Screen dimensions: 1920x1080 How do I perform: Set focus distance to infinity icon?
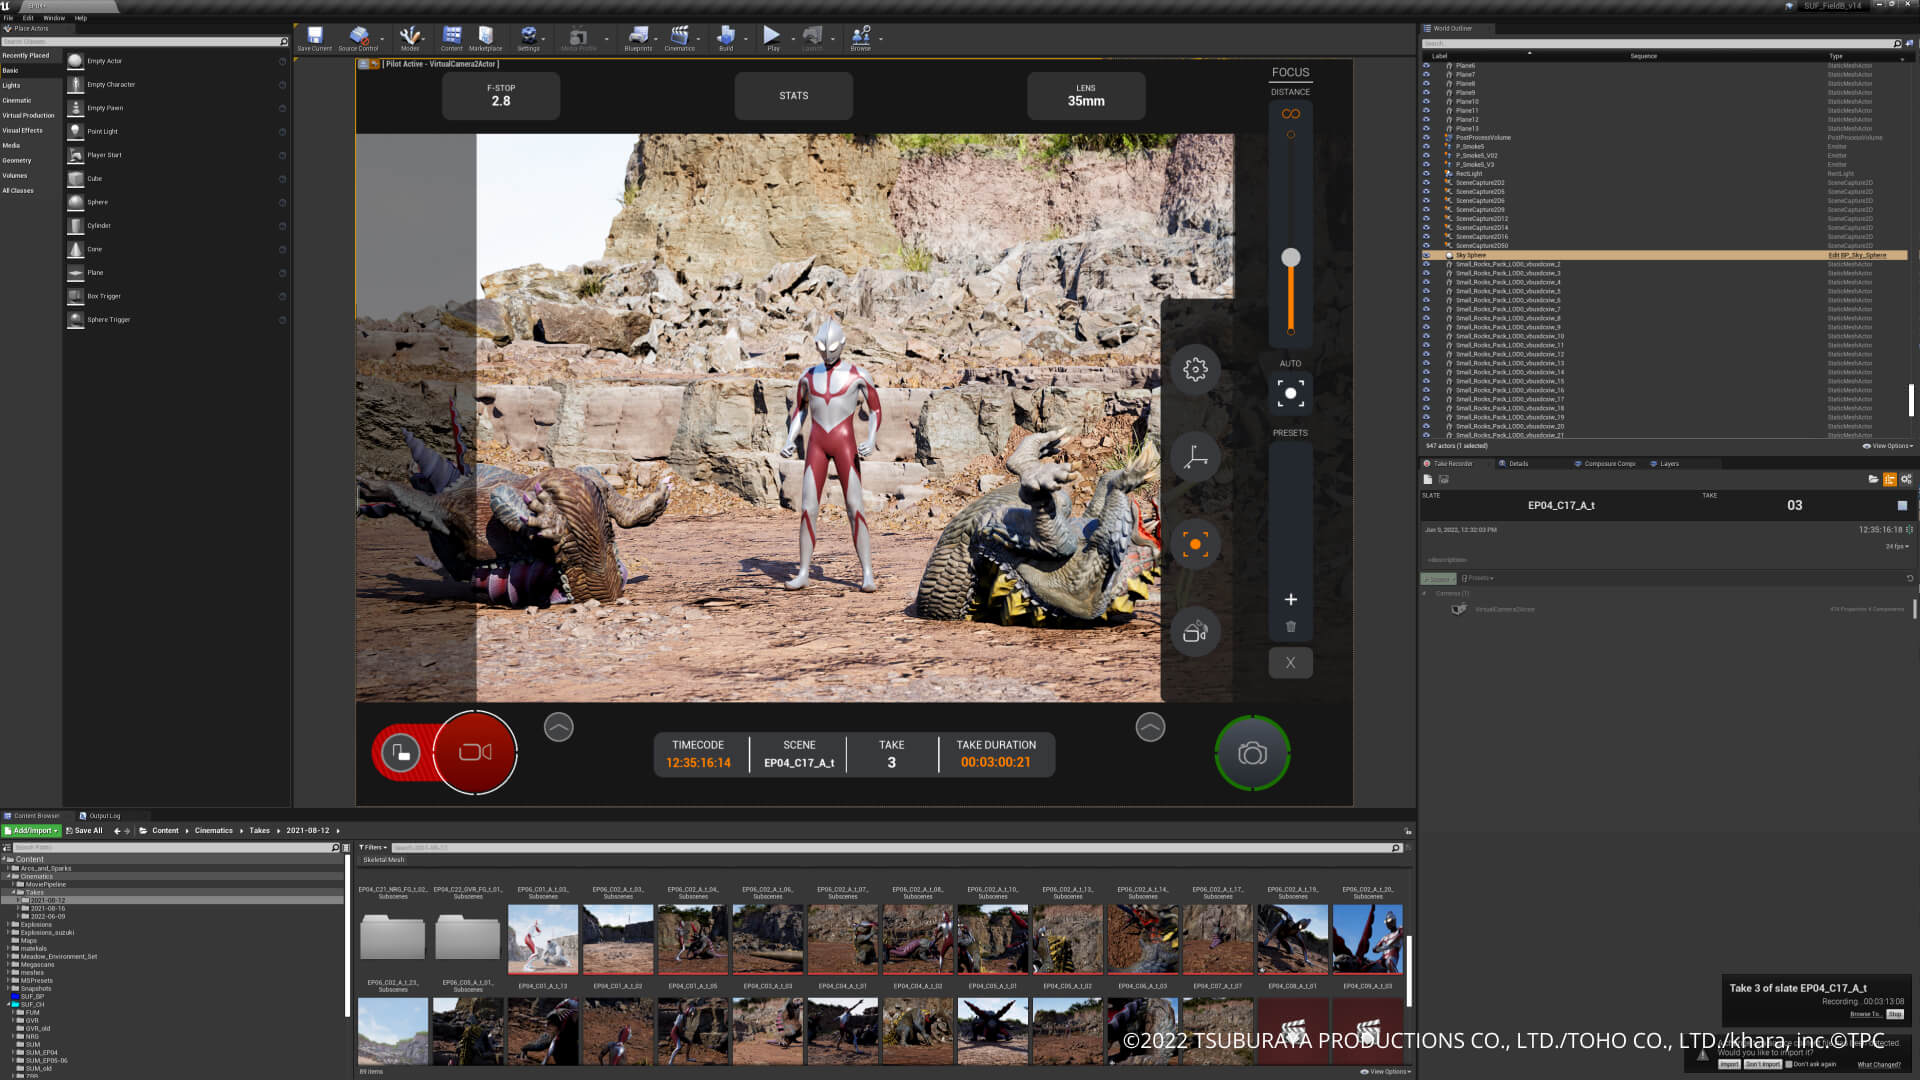[x=1291, y=114]
